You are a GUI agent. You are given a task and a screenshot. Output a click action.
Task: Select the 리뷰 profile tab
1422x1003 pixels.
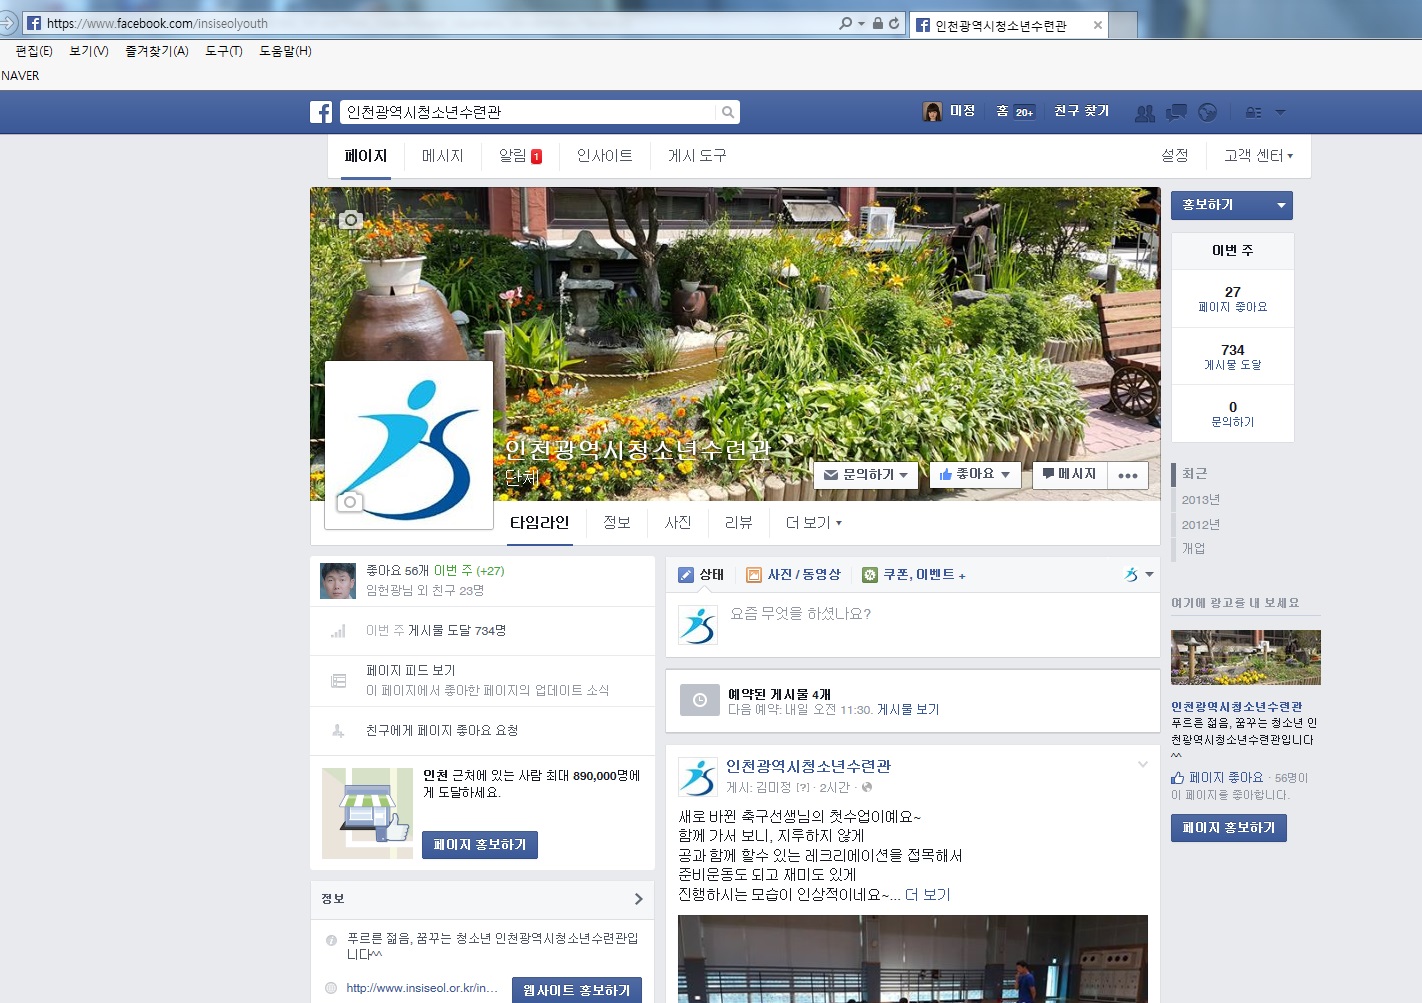point(738,522)
